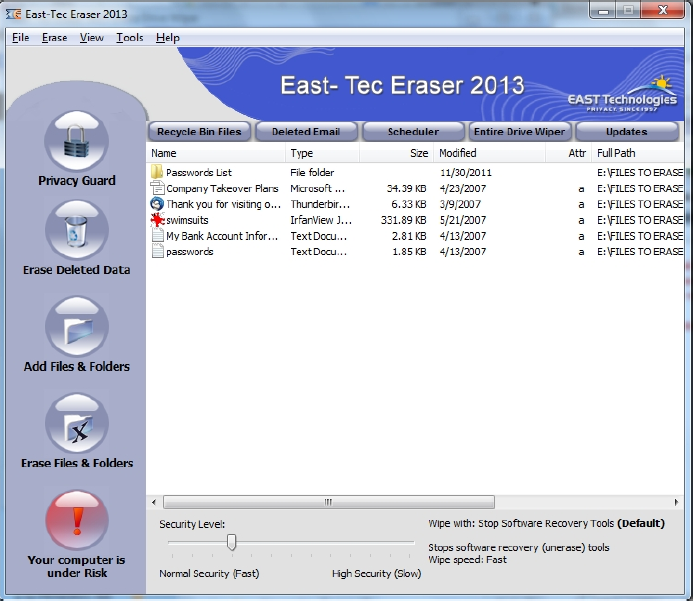The height and width of the screenshot is (601, 694).
Task: Click Normal Security (Fast) label
Action: pyautogui.click(x=209, y=573)
